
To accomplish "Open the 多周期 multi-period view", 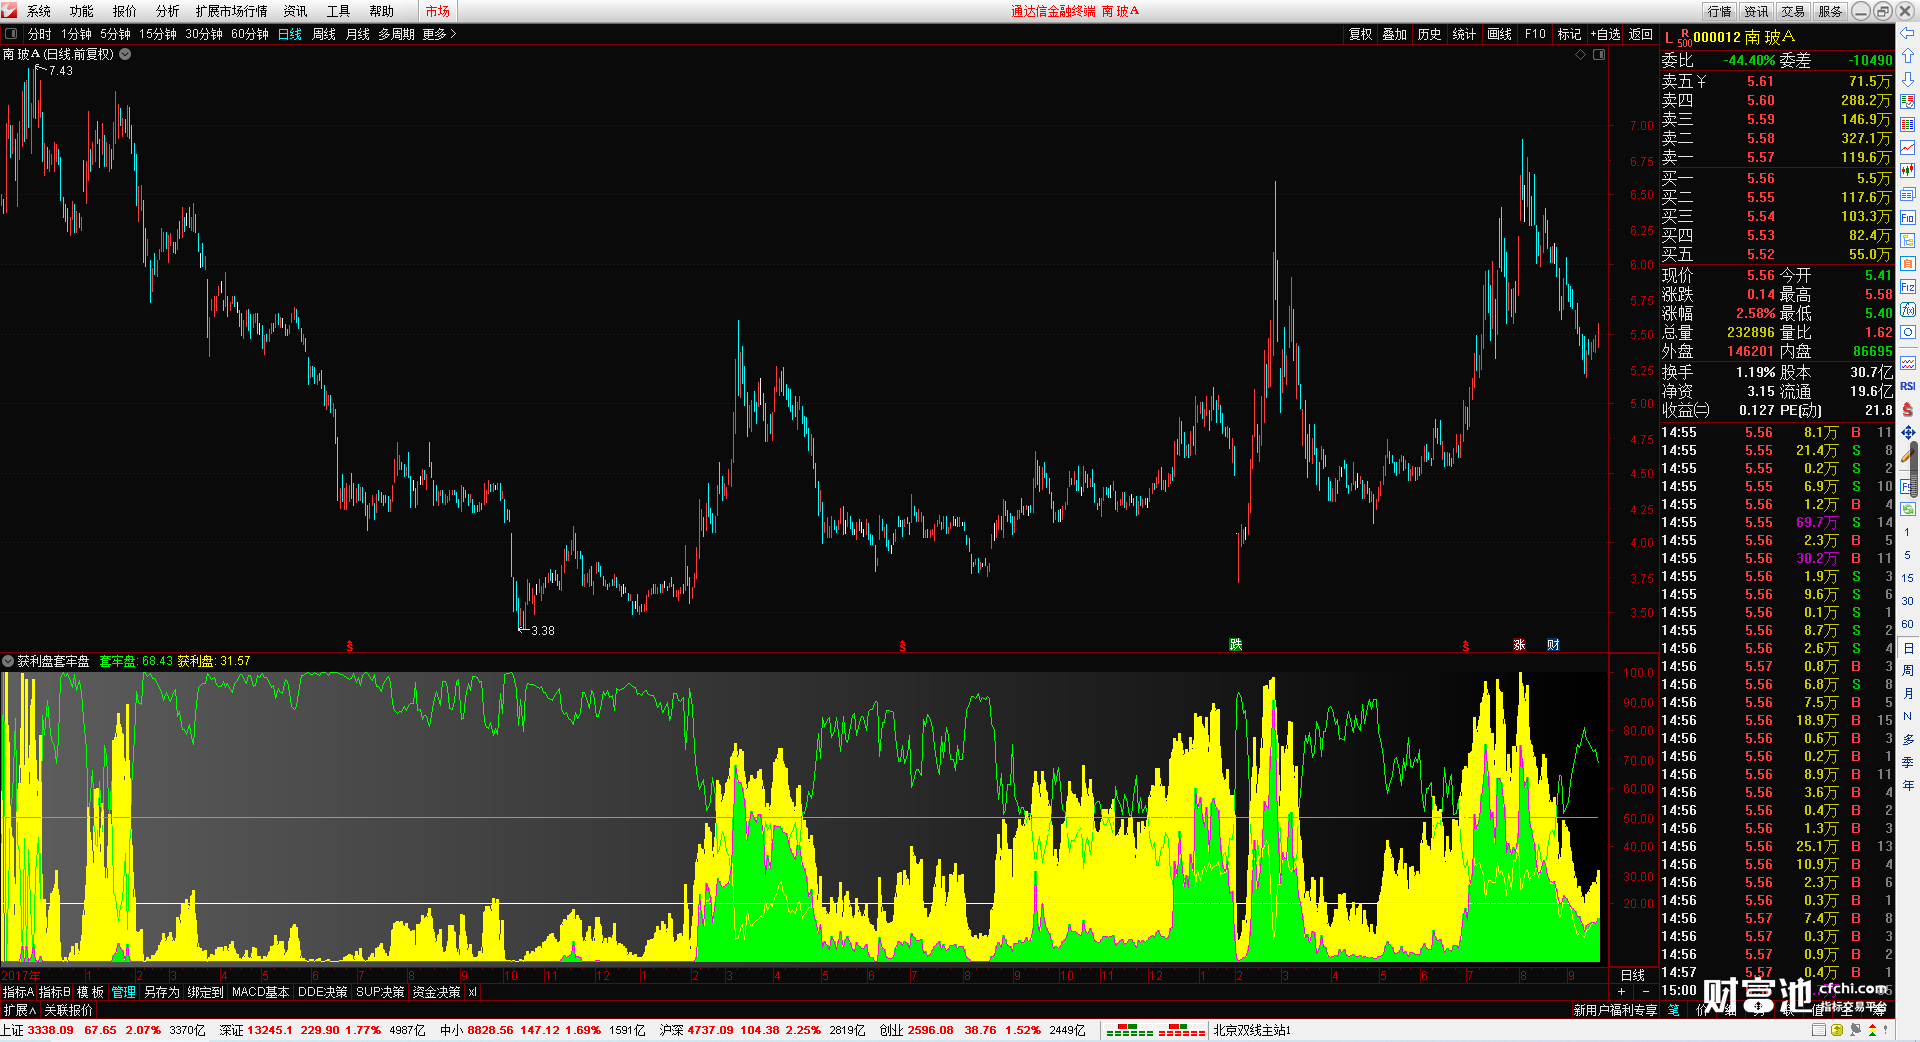I will click(x=397, y=34).
